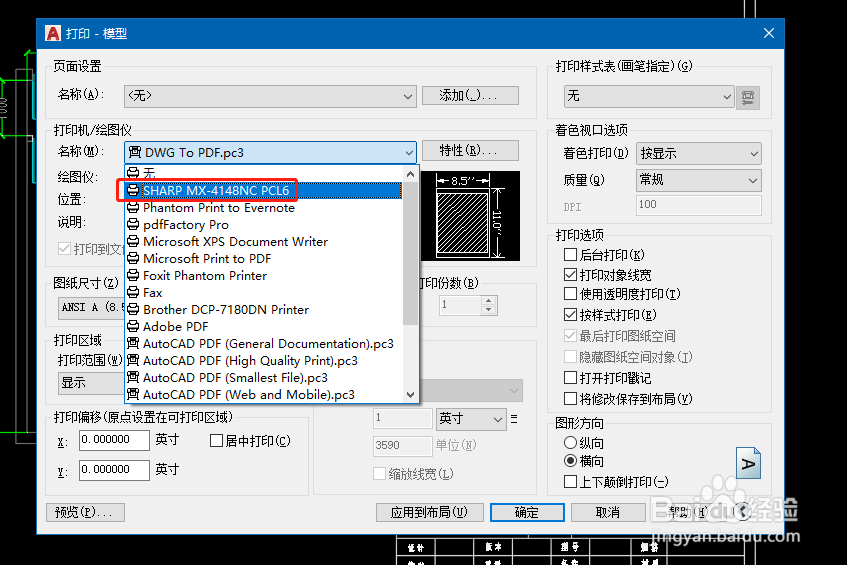Click the down arrow of the printer list scrollbar

pos(411,395)
